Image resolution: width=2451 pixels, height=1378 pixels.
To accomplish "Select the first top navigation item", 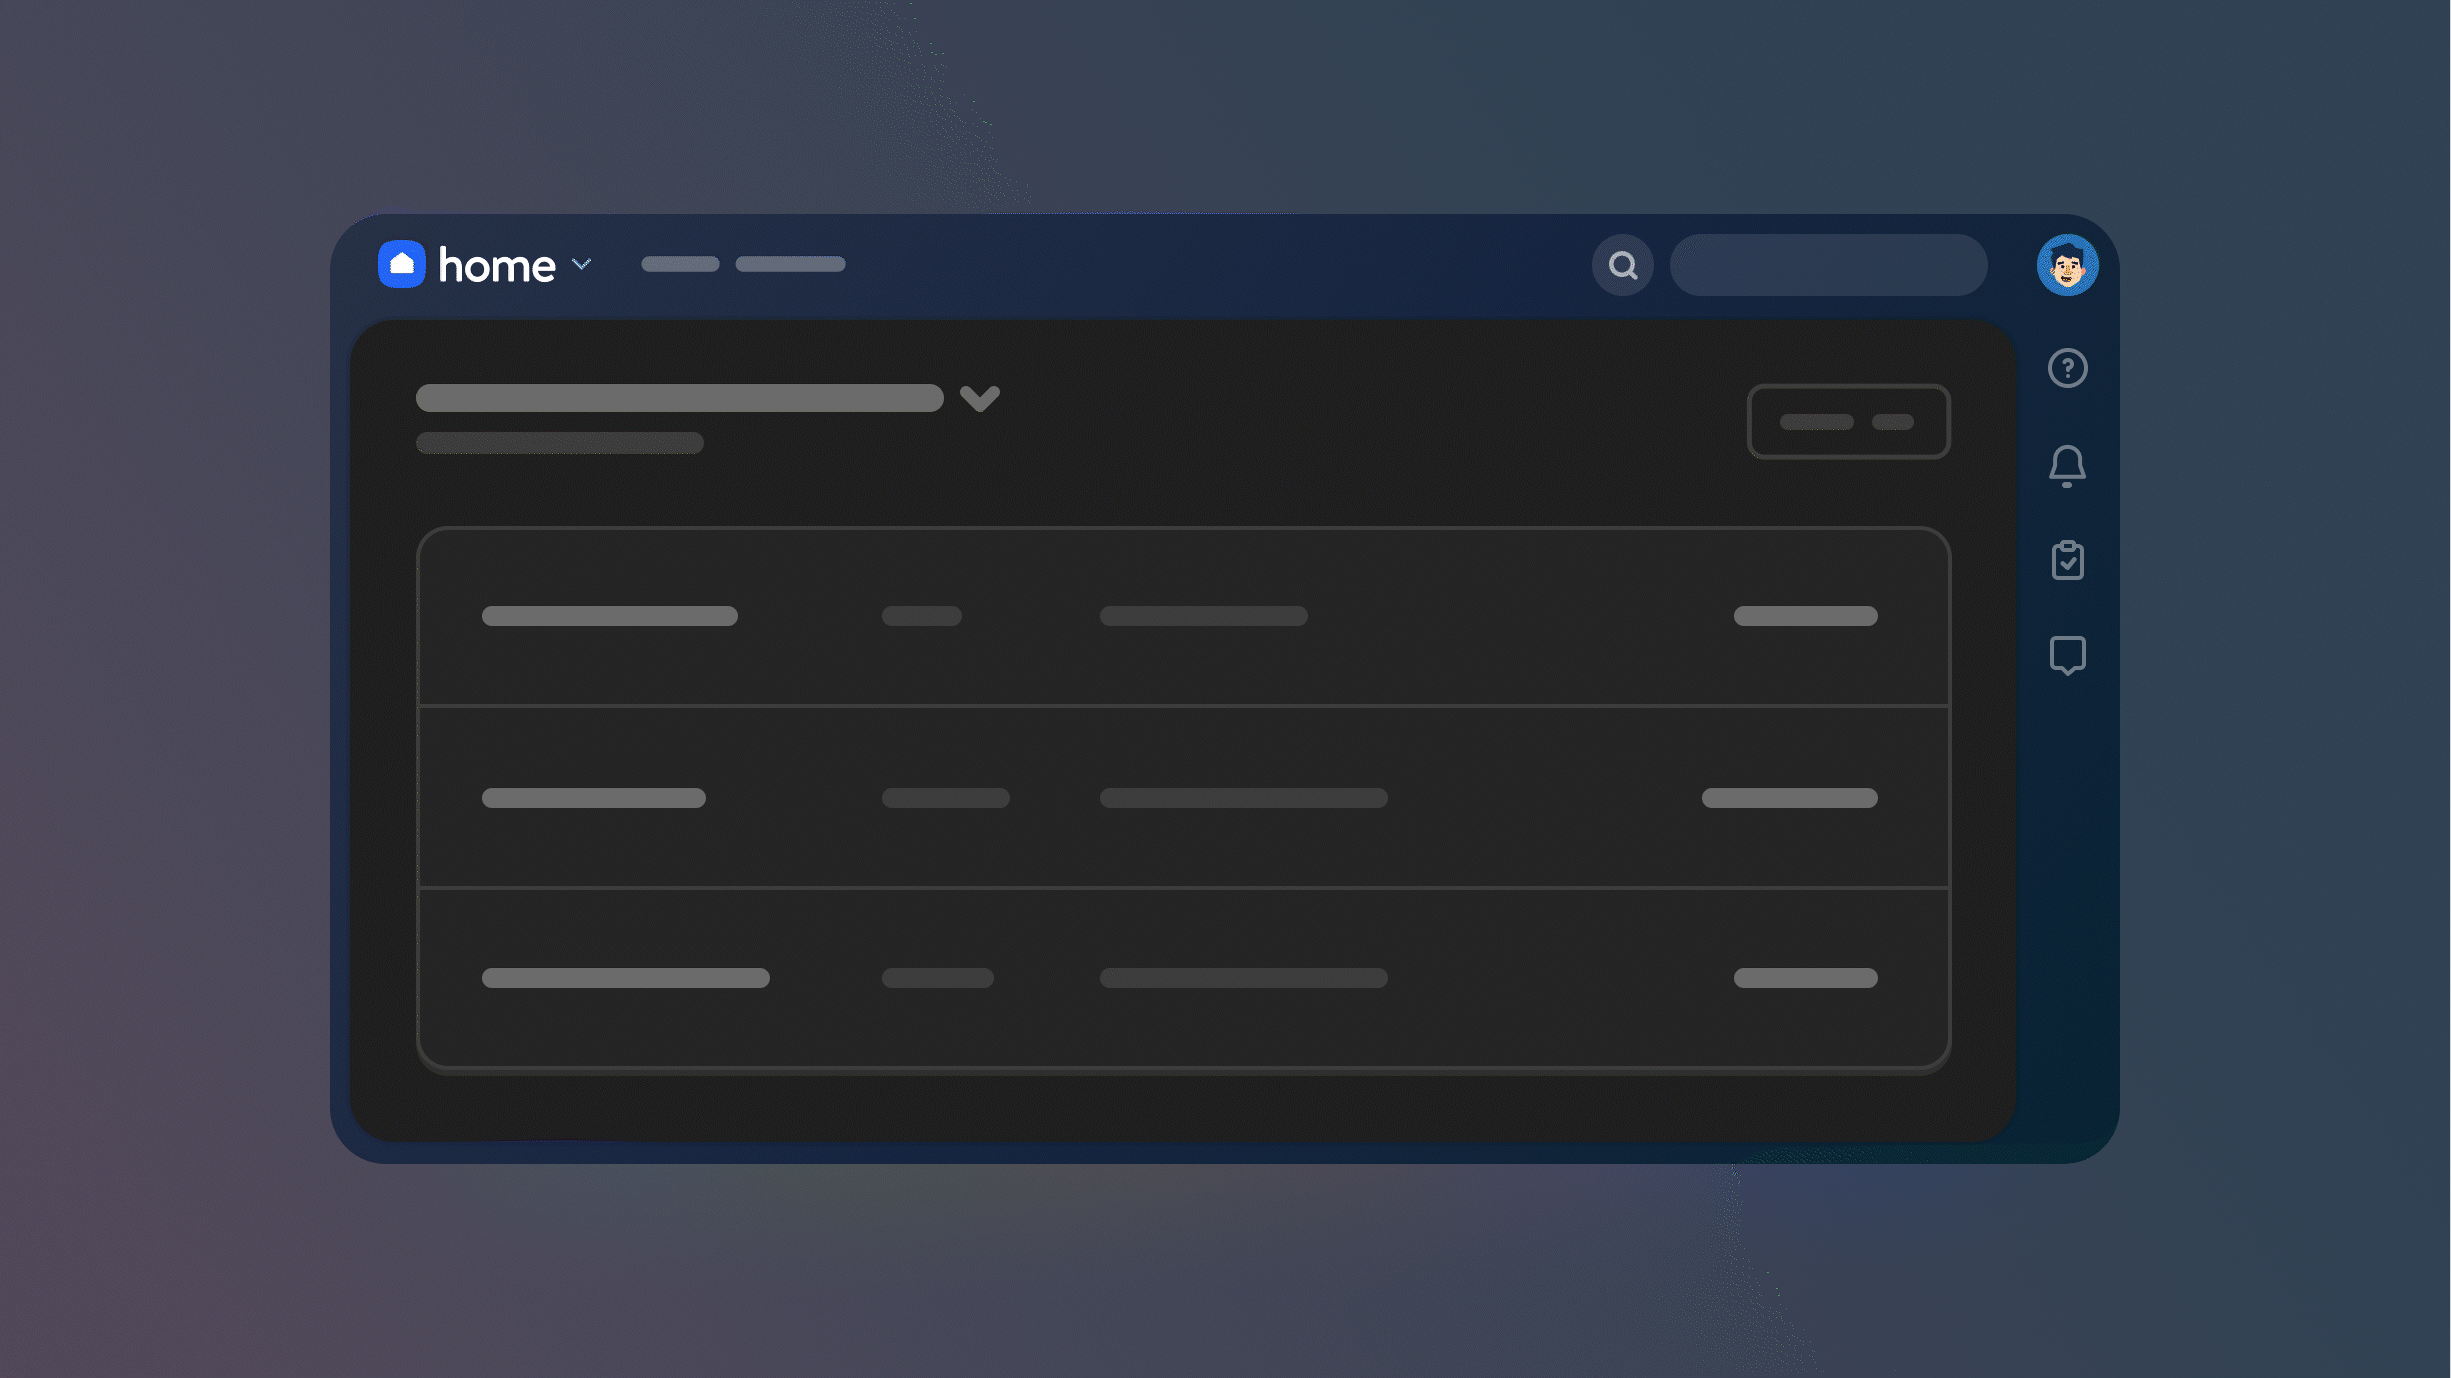I will coord(680,264).
